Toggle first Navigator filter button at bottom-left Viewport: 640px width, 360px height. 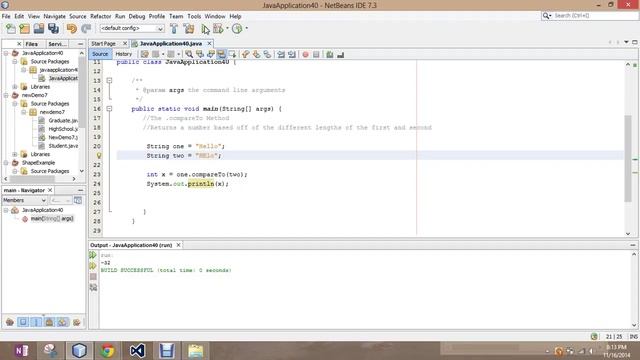tap(10, 322)
